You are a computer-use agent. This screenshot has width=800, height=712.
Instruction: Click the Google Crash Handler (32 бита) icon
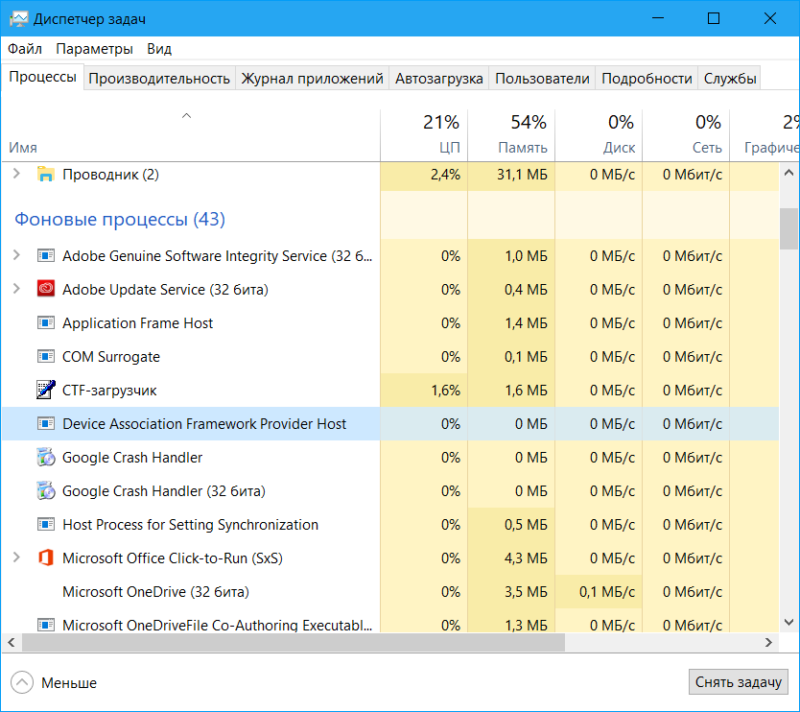tap(45, 491)
